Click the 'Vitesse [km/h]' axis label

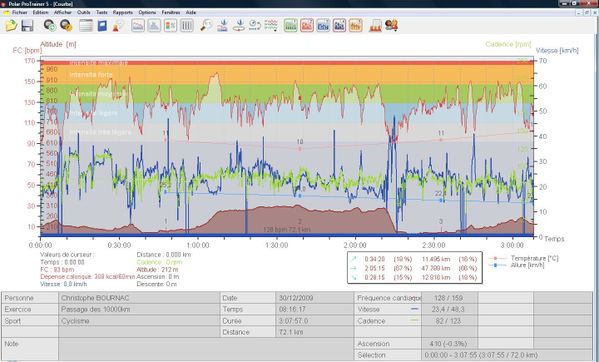[557, 50]
